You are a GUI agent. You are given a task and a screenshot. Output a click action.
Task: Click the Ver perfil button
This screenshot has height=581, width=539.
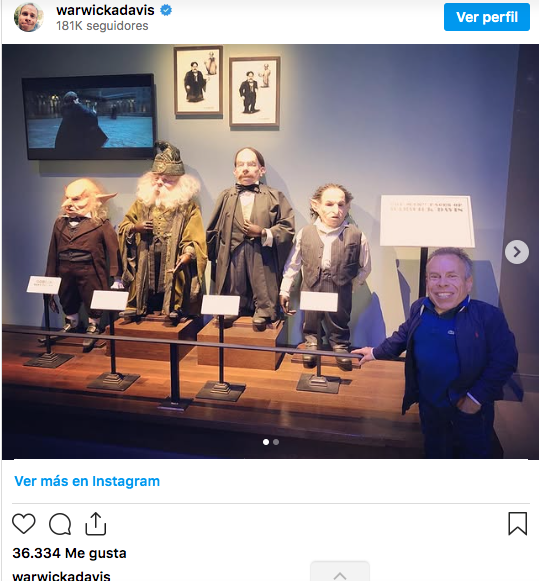point(487,17)
